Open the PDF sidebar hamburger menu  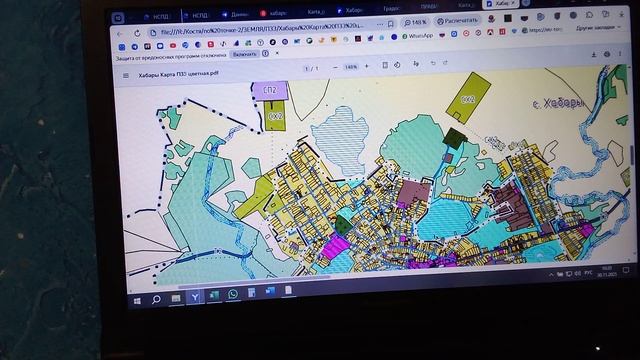click(126, 76)
